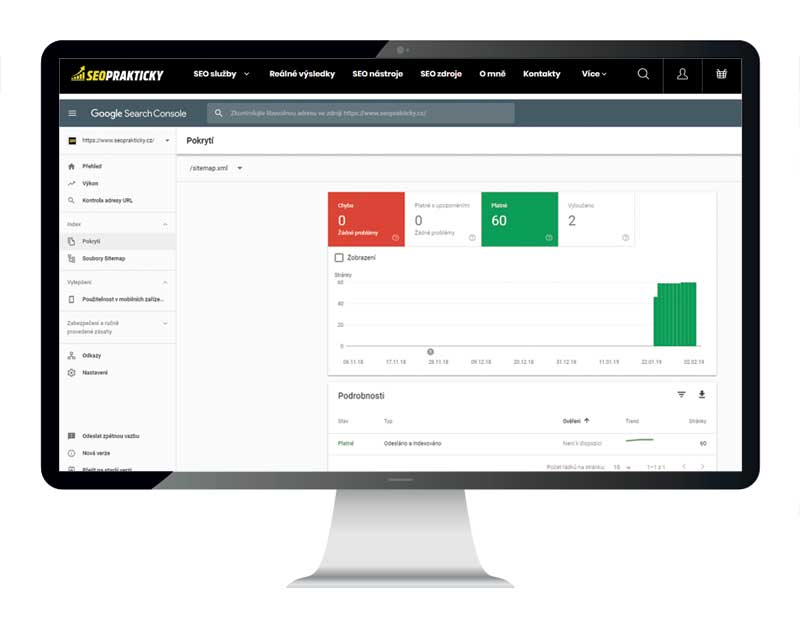The height and width of the screenshot is (622, 800).
Task: Open the website search magnifier icon
Action: click(x=643, y=74)
